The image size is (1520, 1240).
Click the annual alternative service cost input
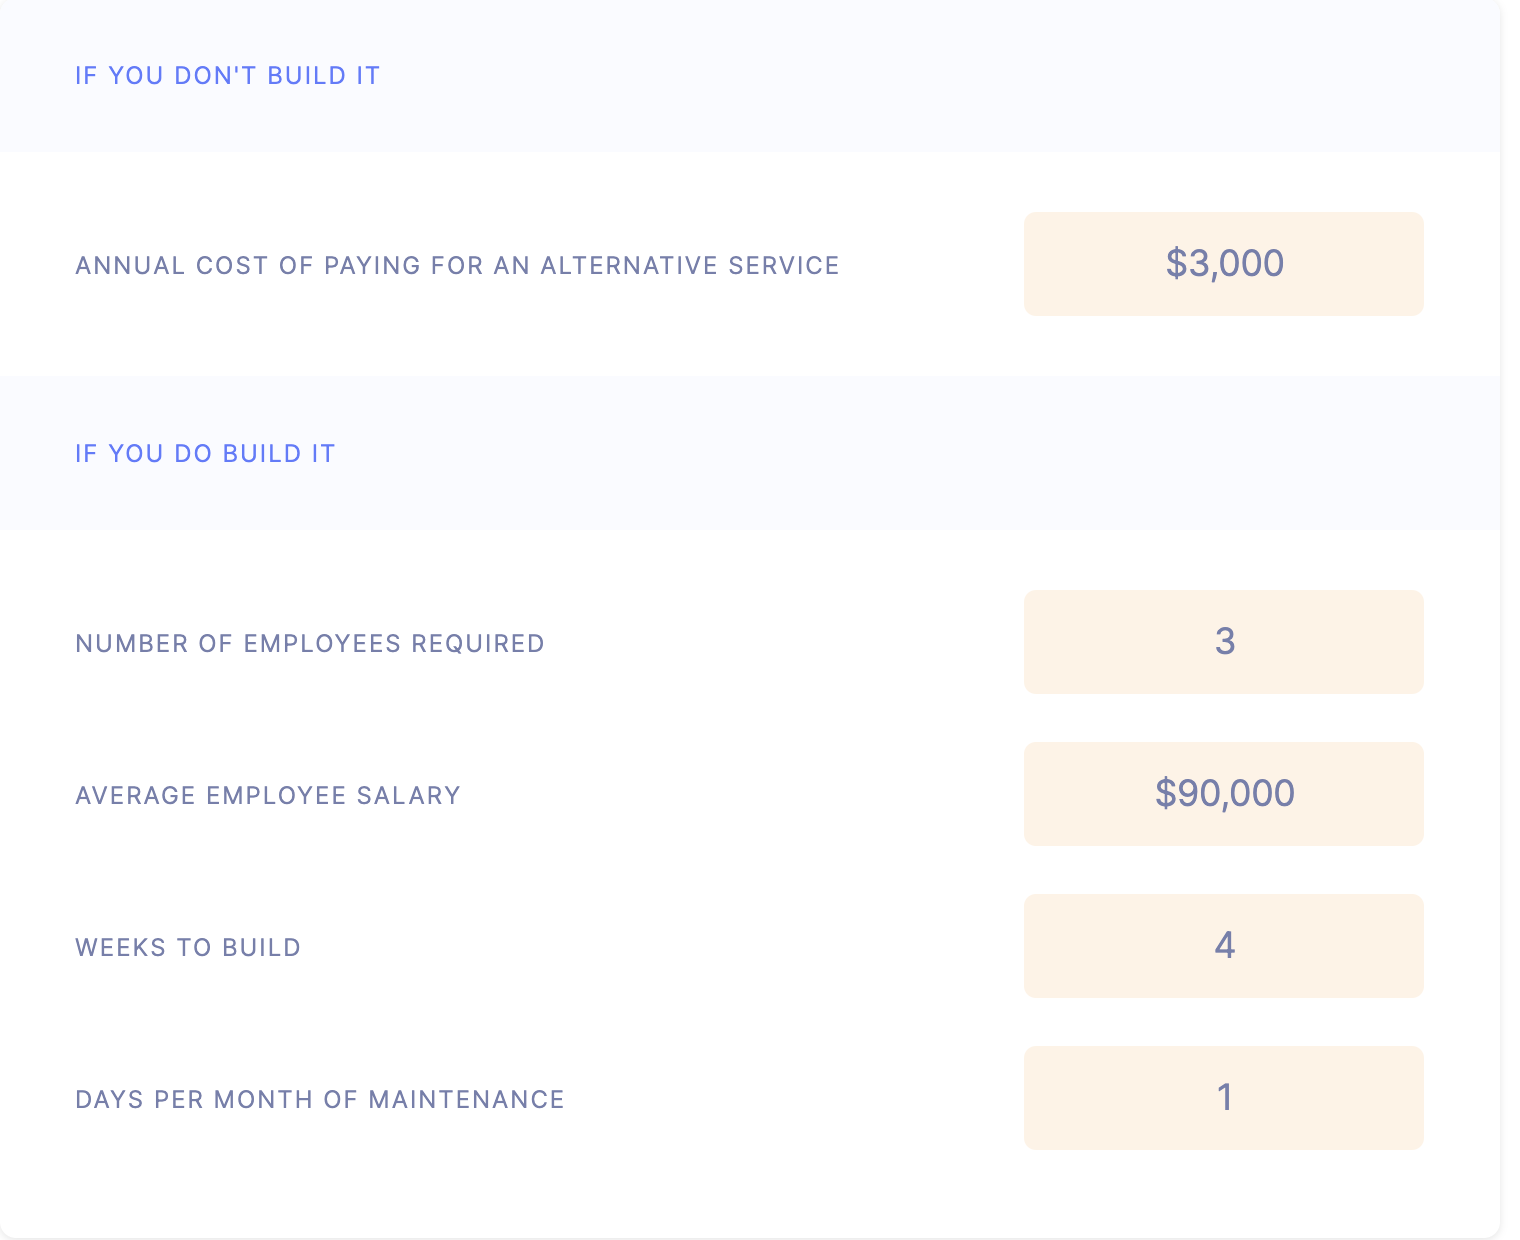[x=1223, y=264]
